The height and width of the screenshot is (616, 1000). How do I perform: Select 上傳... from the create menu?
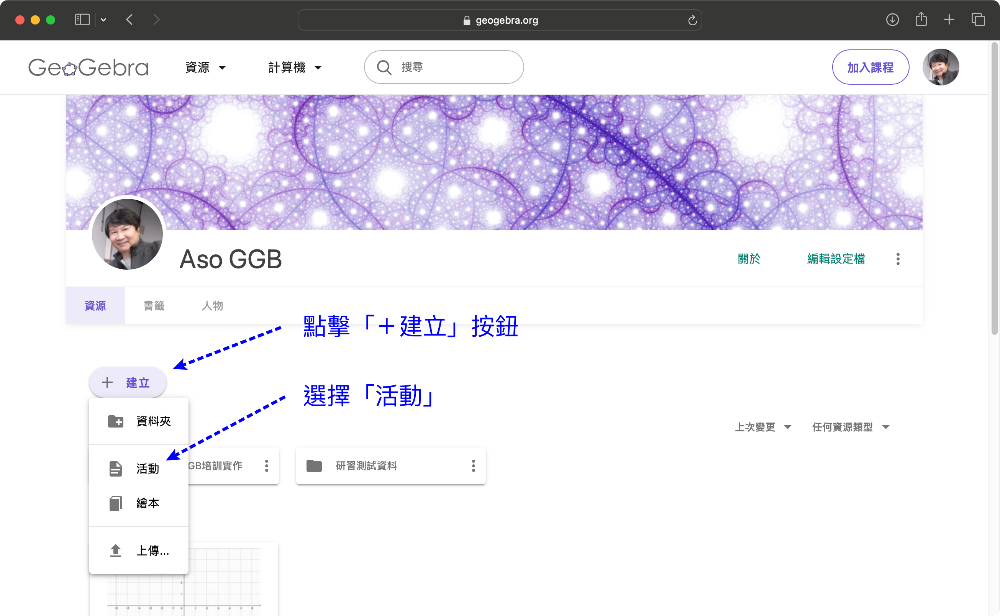[x=138, y=550]
